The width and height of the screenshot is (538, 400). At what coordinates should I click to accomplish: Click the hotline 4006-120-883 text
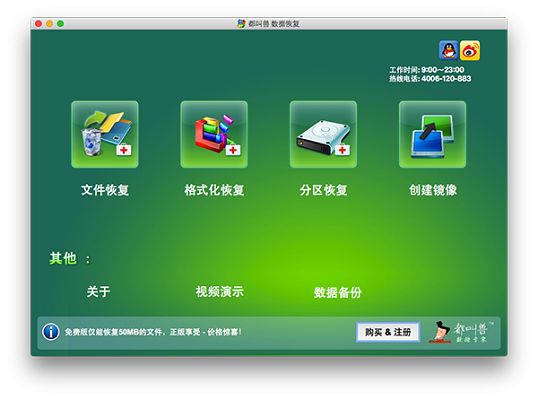430,79
